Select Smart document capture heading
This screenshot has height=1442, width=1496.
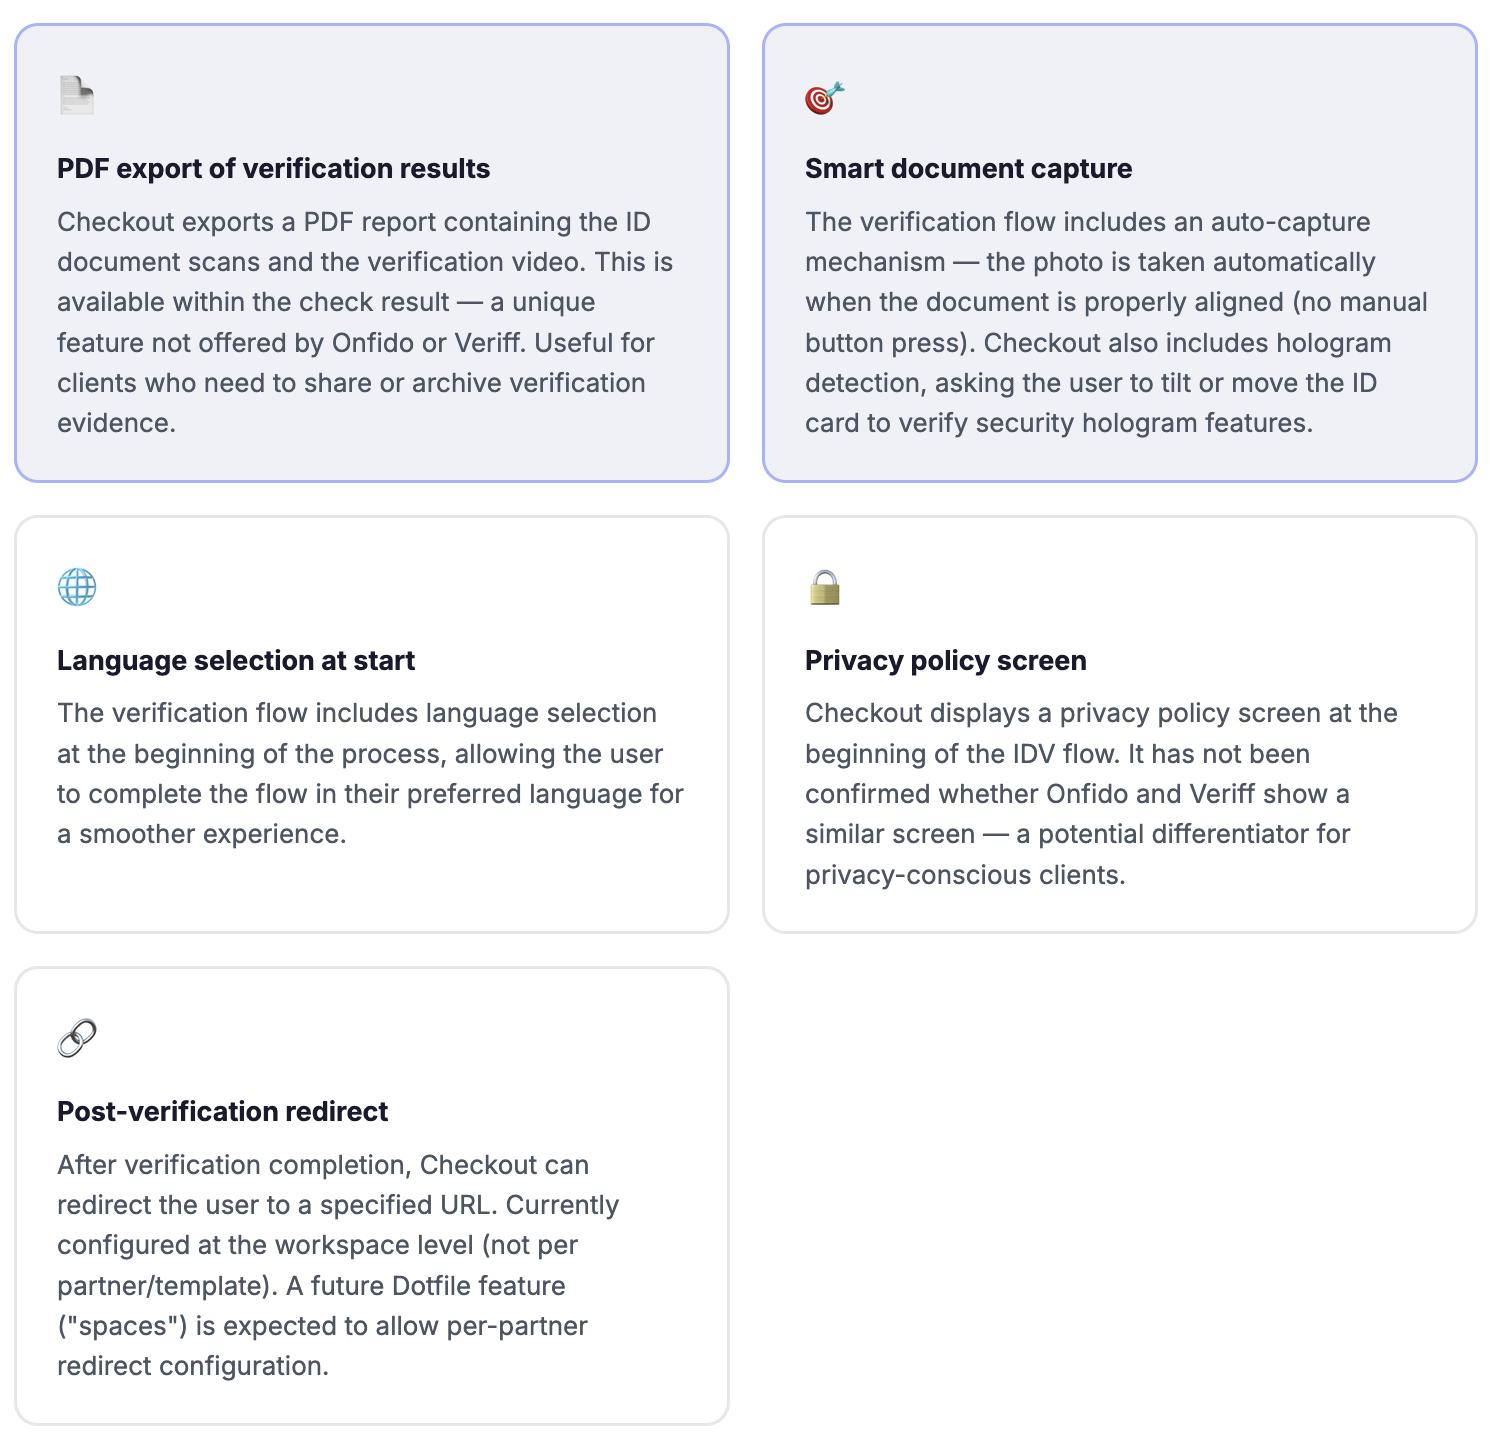968,169
